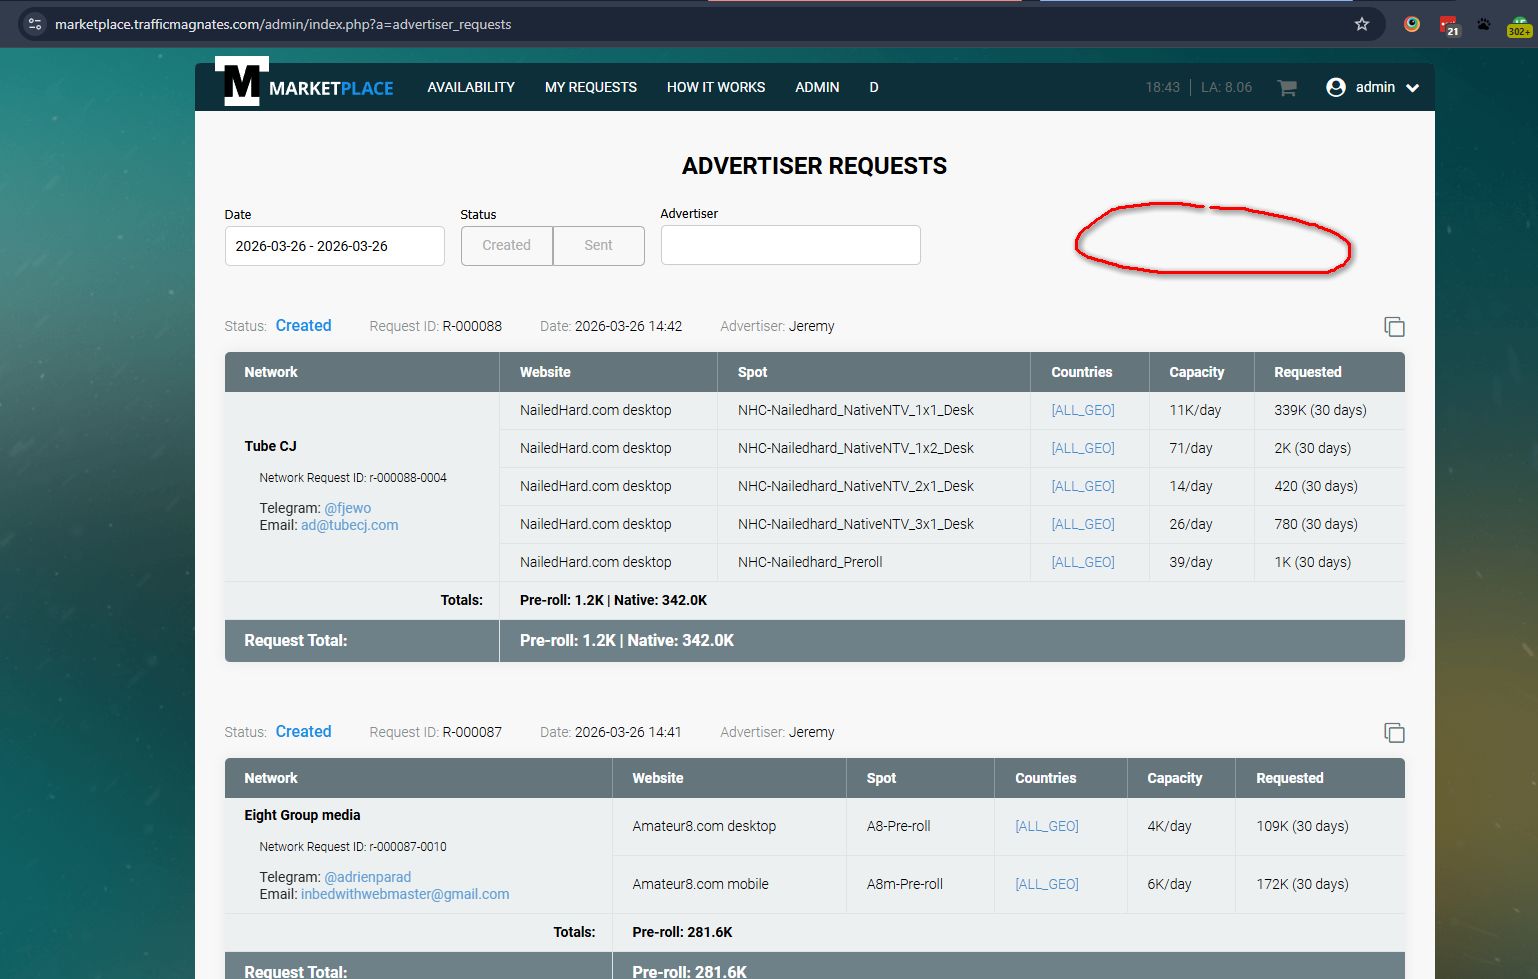Expand the admin account dropdown arrow

[x=1413, y=88]
